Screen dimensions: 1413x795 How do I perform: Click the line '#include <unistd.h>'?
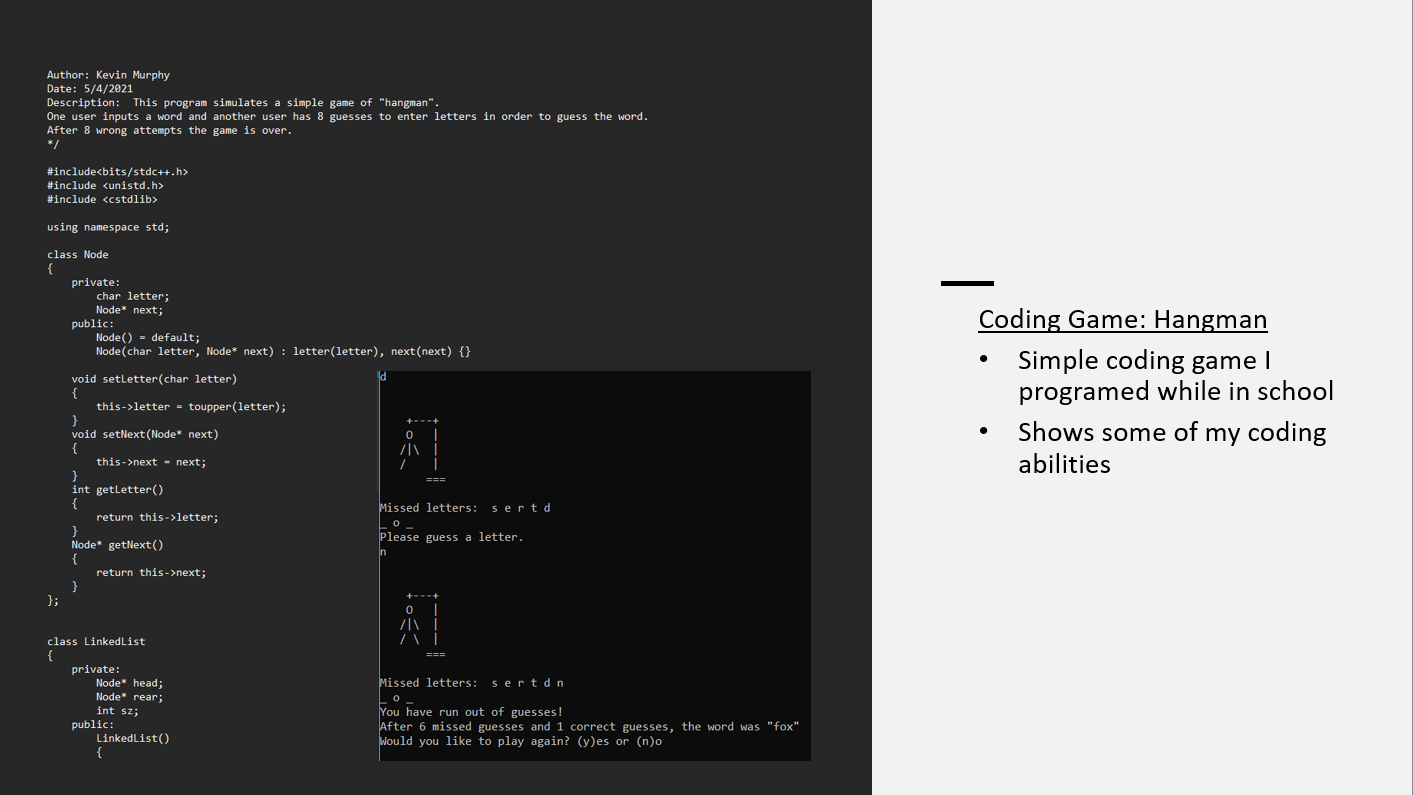tap(105, 186)
